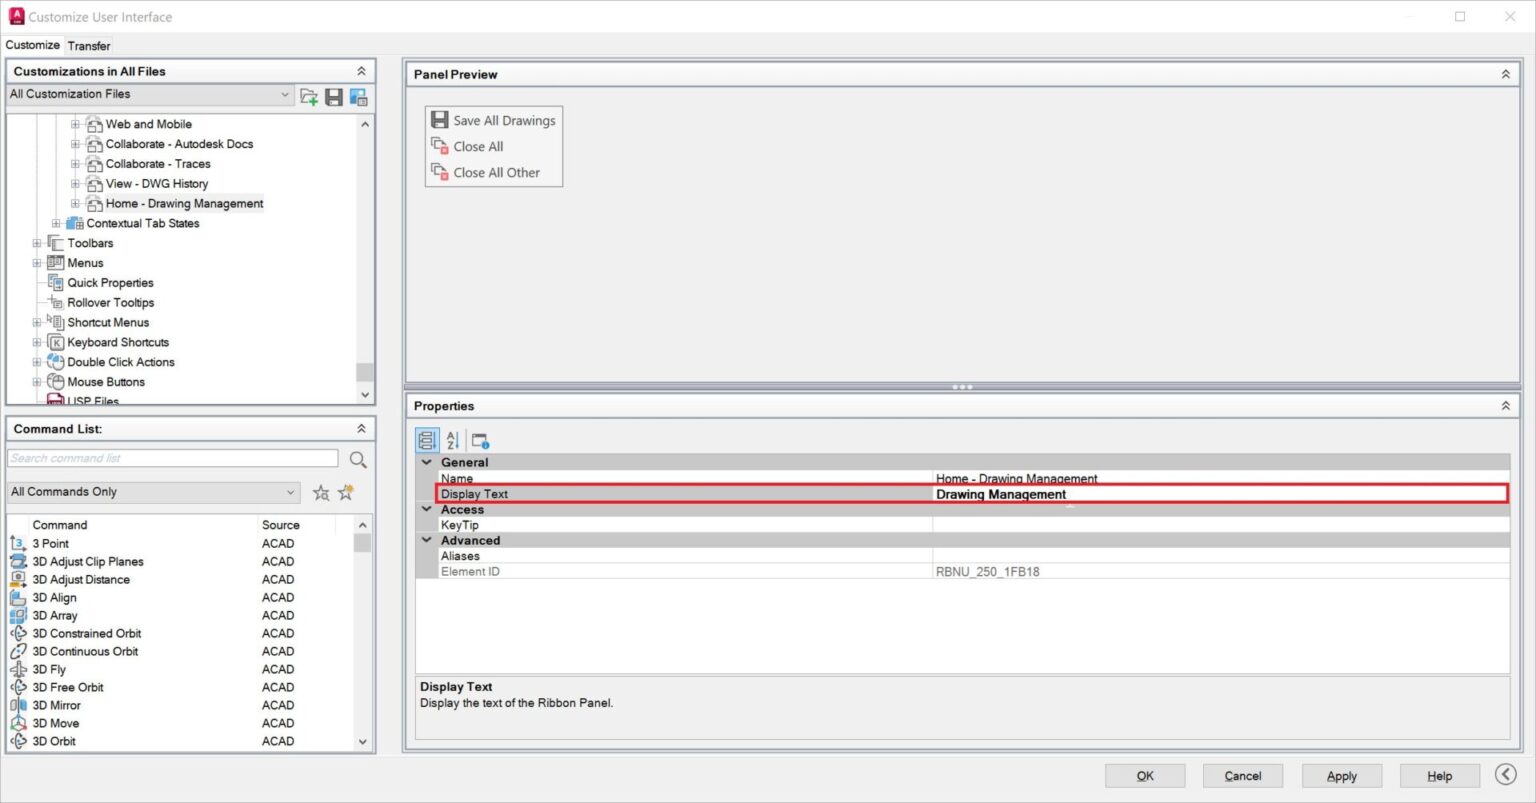Select View - DWG History panel

point(157,184)
